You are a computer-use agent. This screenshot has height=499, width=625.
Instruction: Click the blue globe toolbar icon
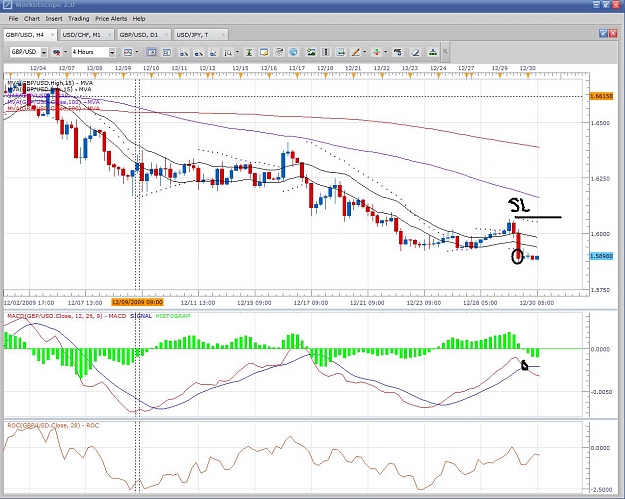(x=293, y=52)
